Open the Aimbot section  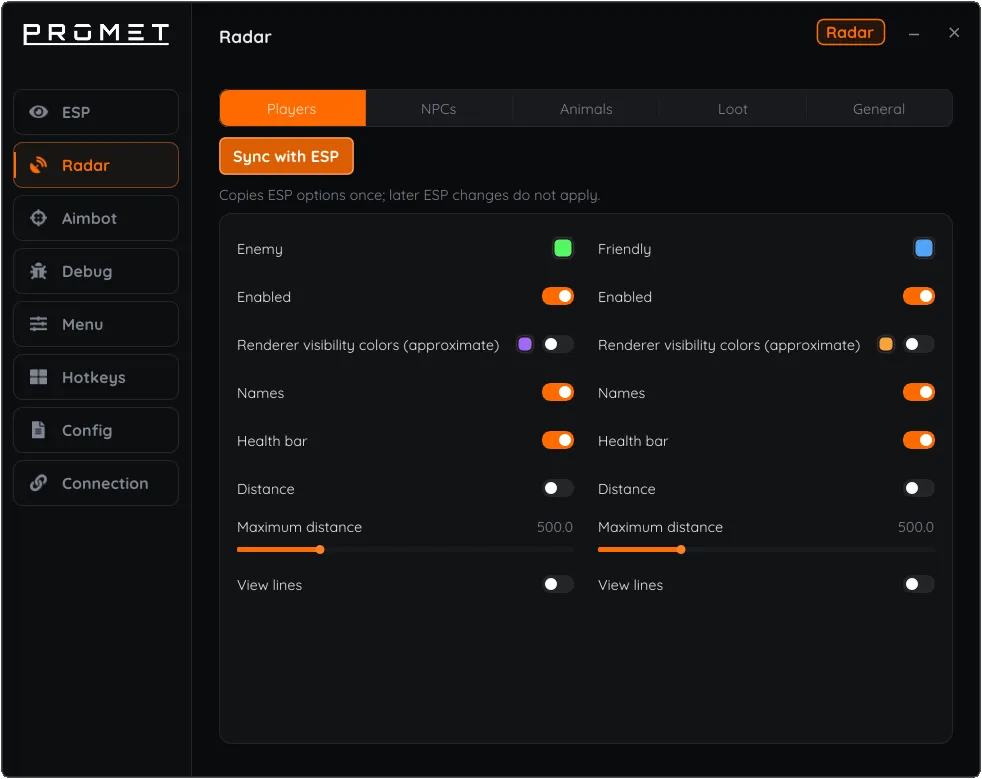[x=96, y=218]
